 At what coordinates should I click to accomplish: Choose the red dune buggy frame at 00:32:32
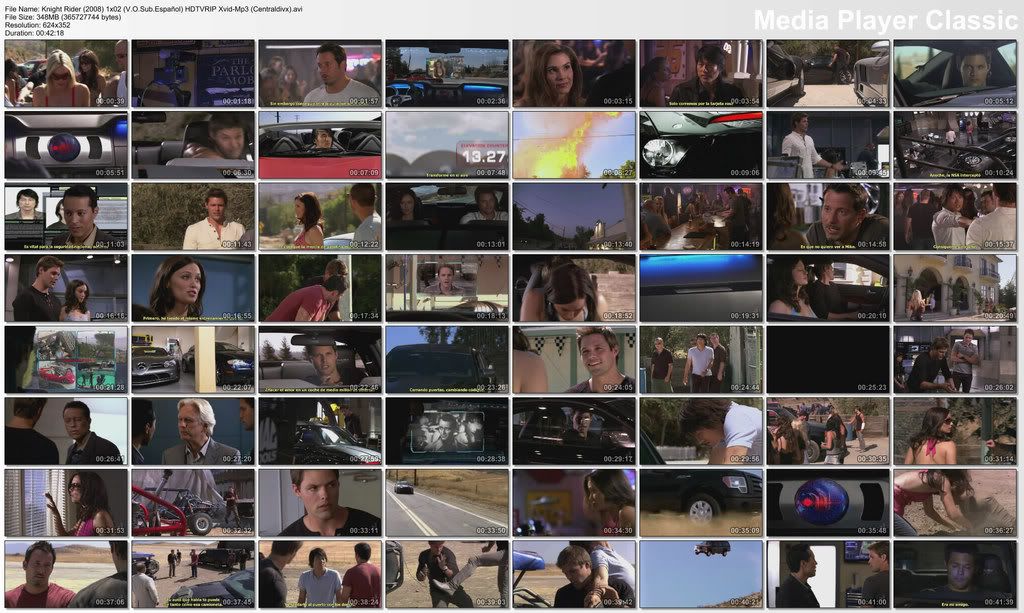[x=193, y=503]
